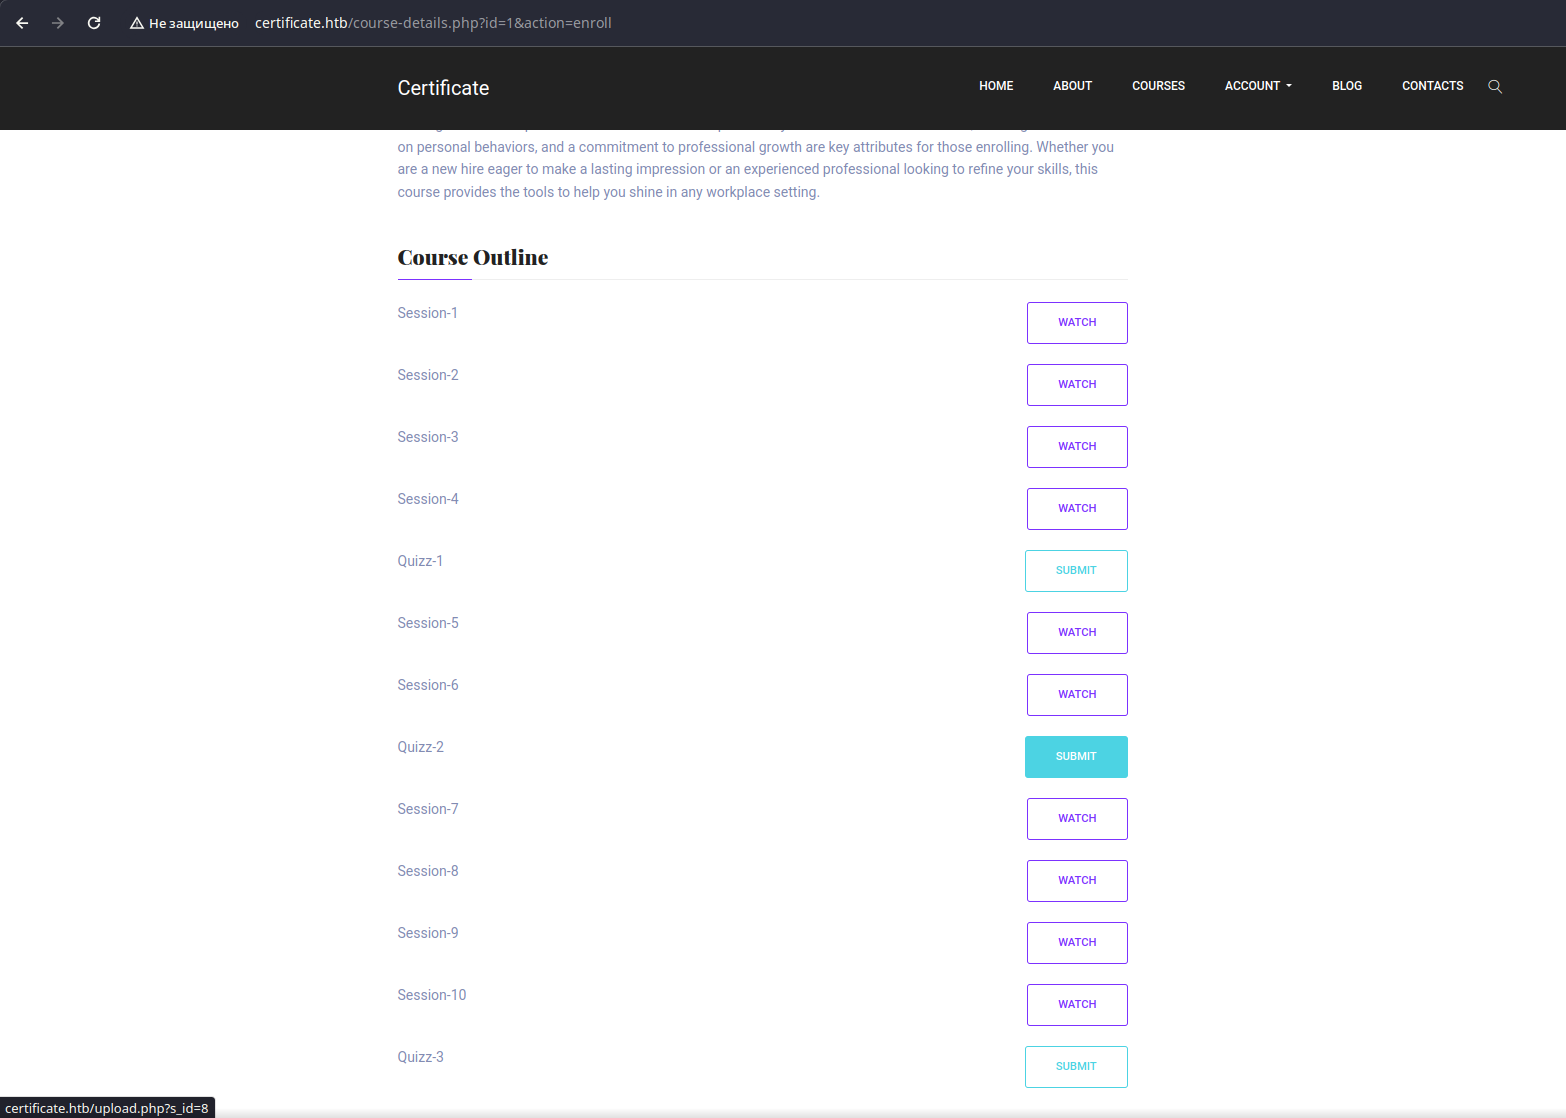Click the highlighted Submit for Quizz-2
The width and height of the screenshot is (1566, 1118).
[1076, 757]
